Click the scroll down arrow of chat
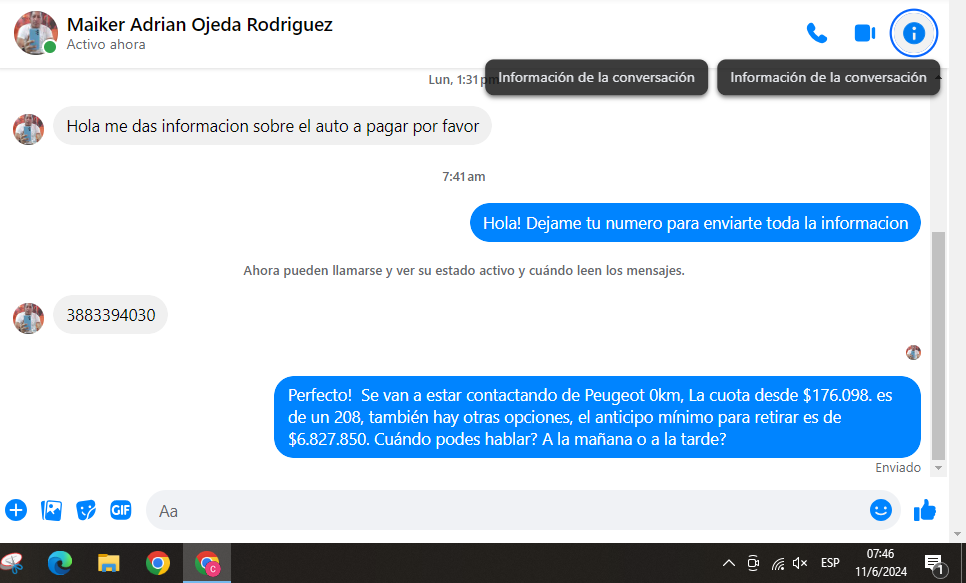The height and width of the screenshot is (583, 966). [938, 467]
